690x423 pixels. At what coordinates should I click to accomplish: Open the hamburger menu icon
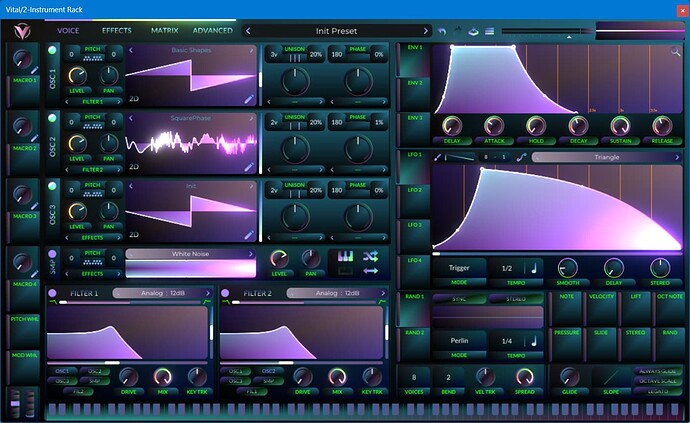tap(489, 31)
